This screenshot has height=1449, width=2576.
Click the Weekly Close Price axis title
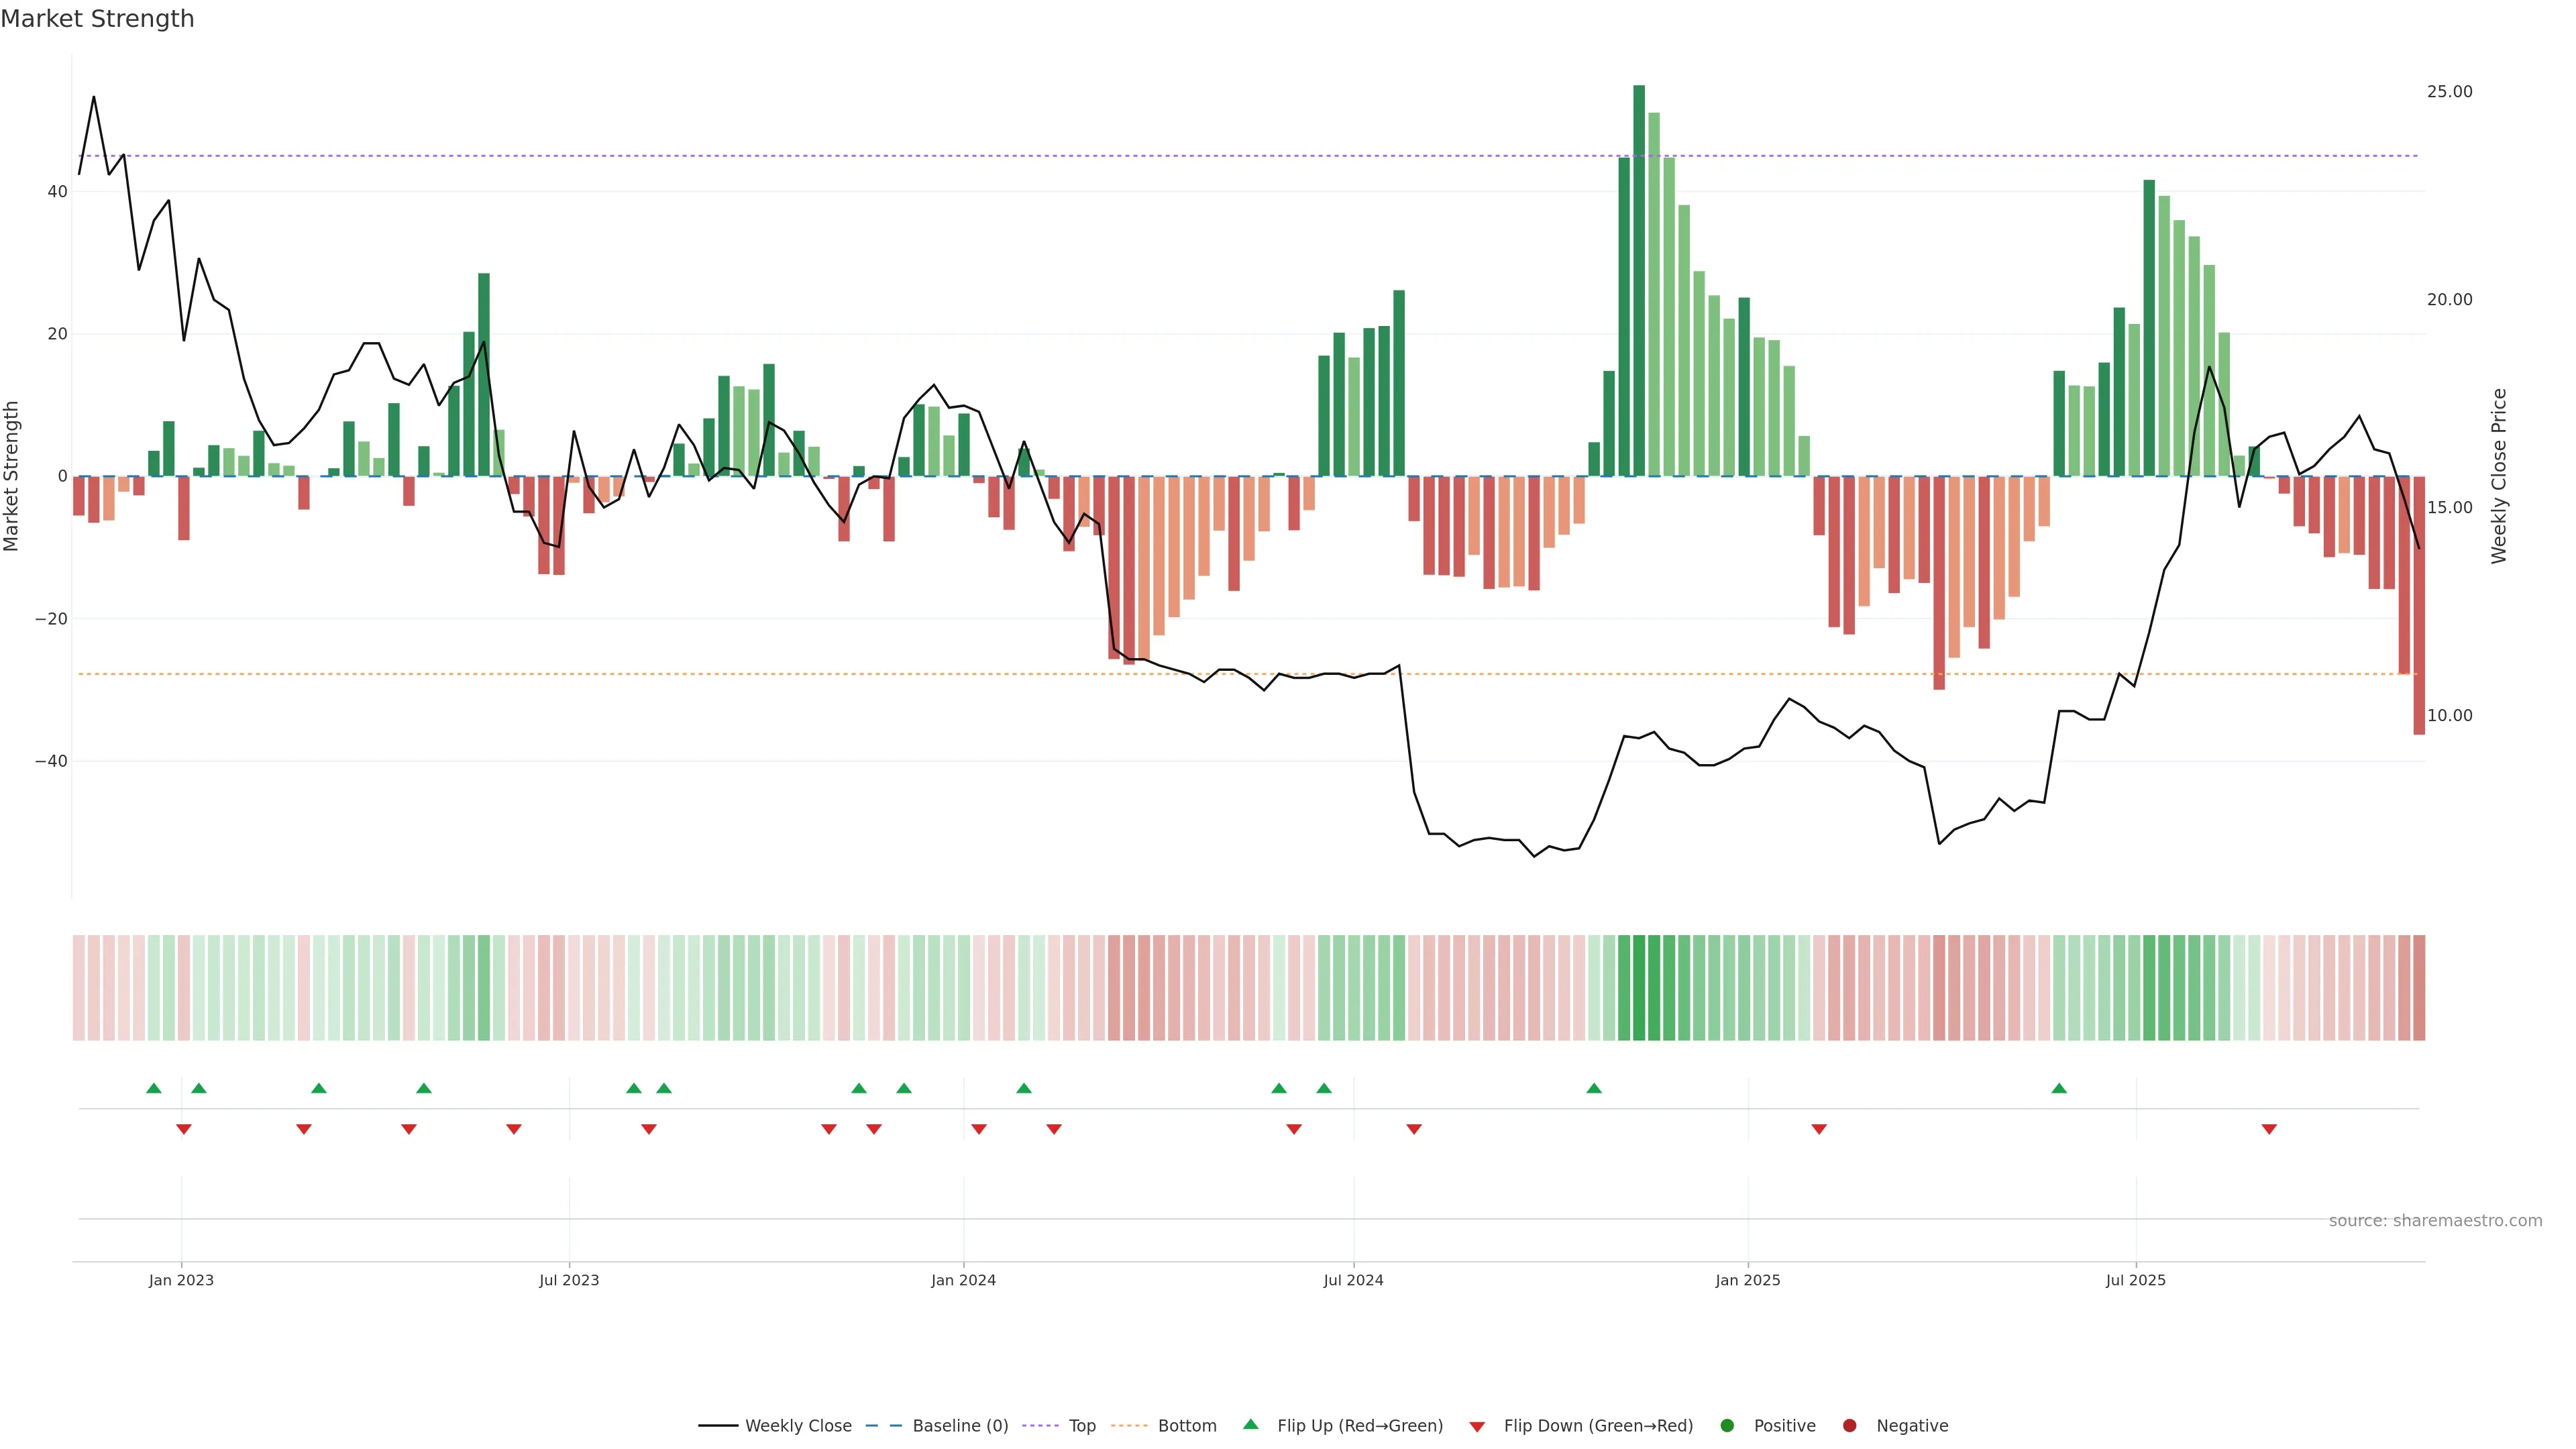(2499, 476)
